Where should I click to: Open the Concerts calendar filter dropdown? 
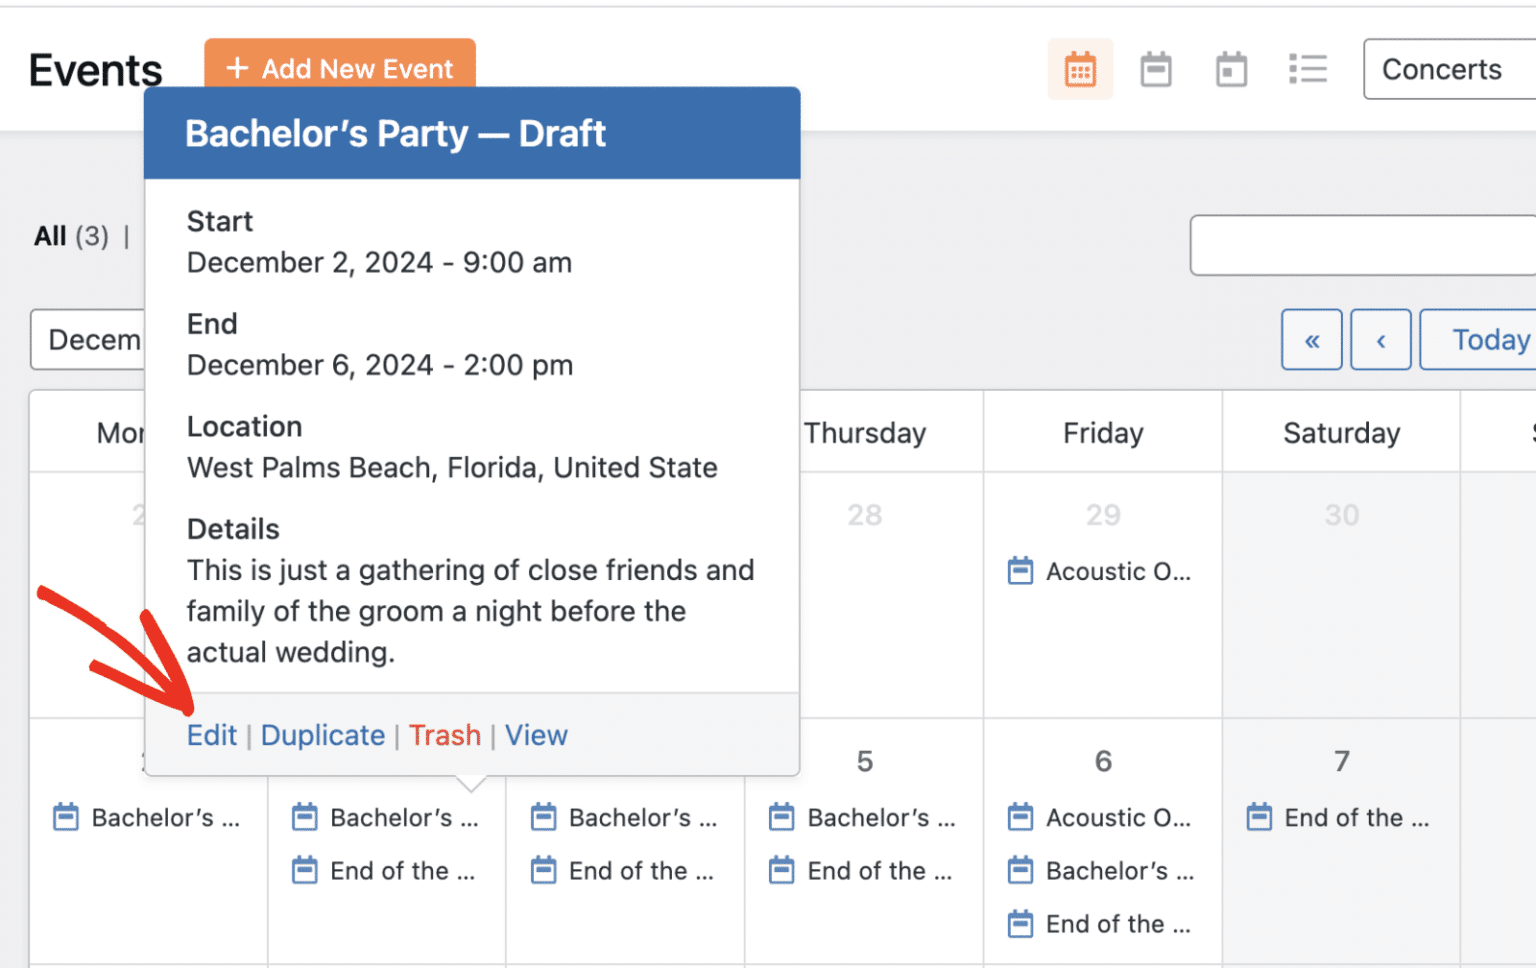click(x=1443, y=69)
